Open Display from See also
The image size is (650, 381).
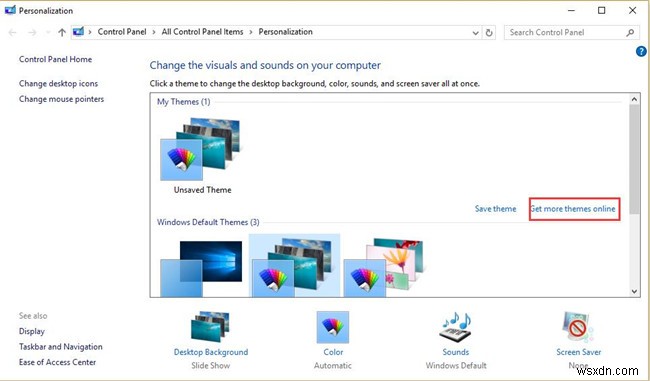tap(32, 331)
